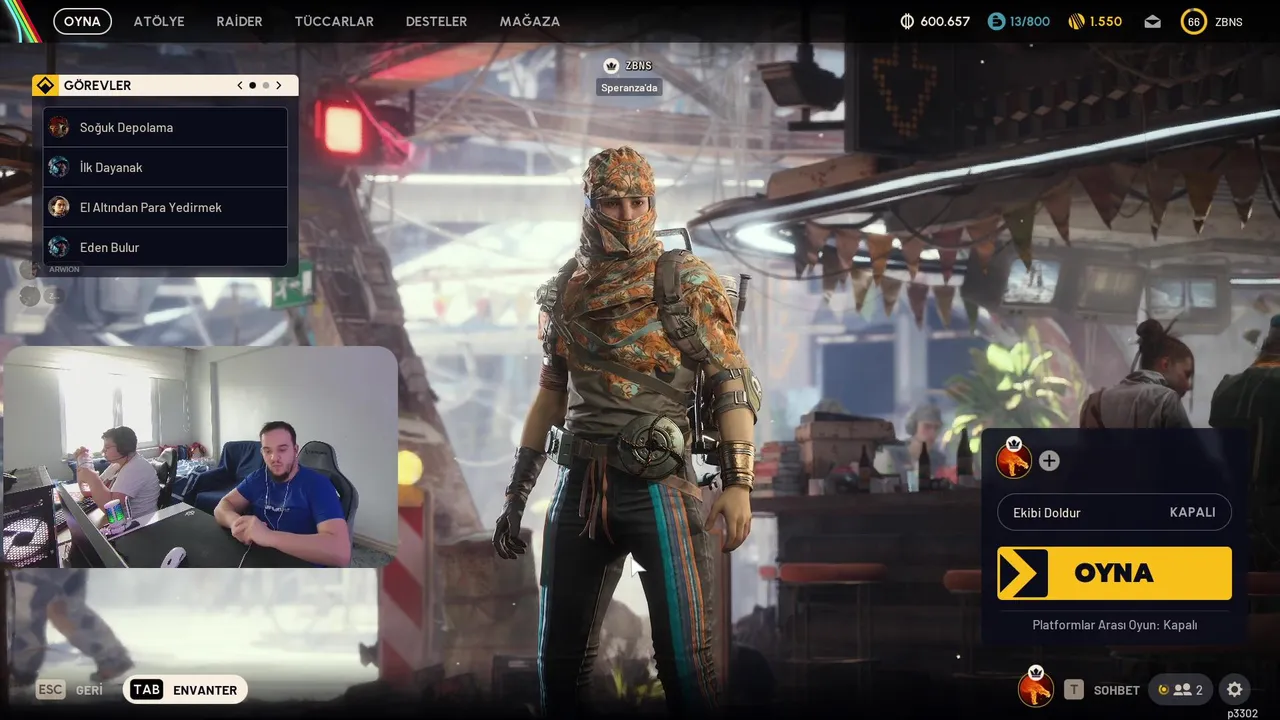Click the Soğuk Depolama quest giver portrait

tap(59, 127)
